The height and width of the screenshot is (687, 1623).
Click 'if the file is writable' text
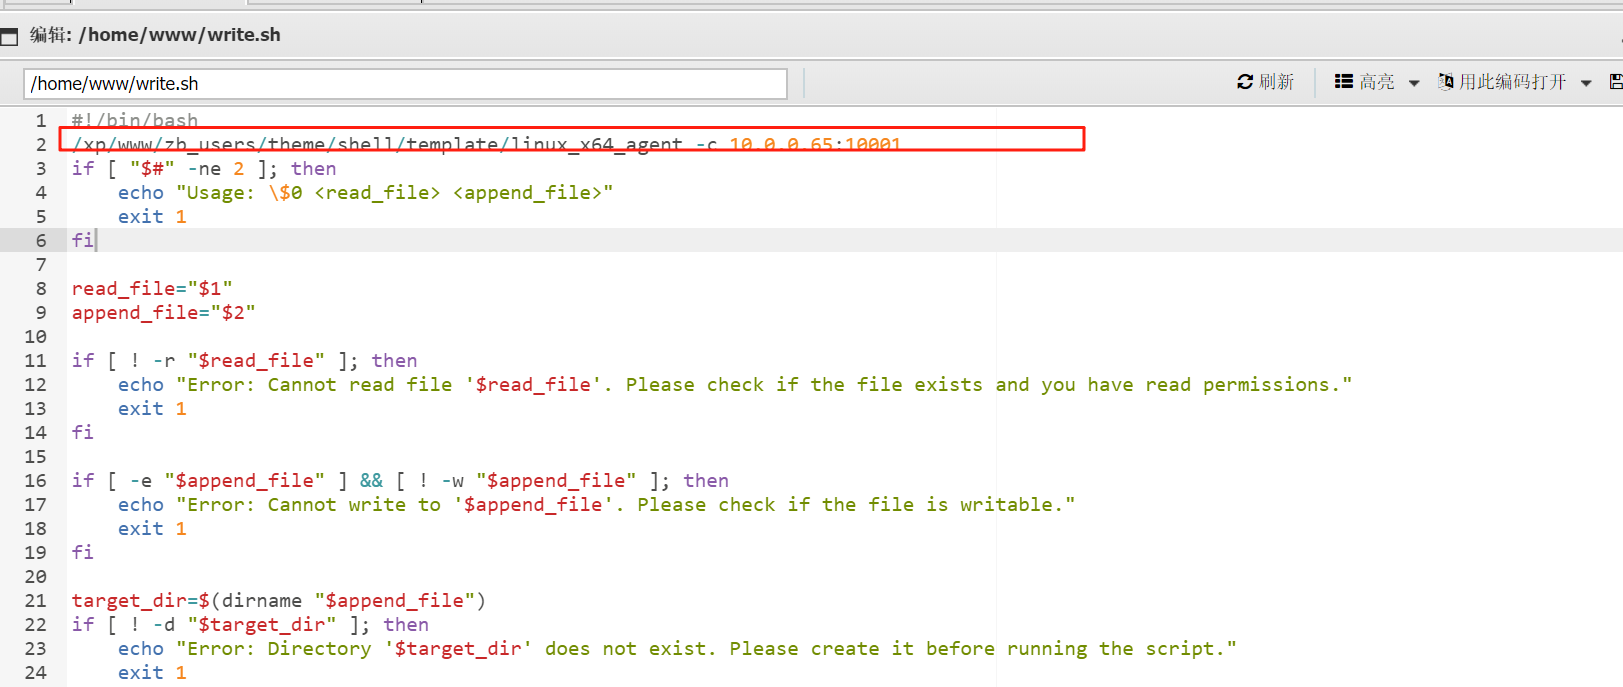click(x=920, y=504)
